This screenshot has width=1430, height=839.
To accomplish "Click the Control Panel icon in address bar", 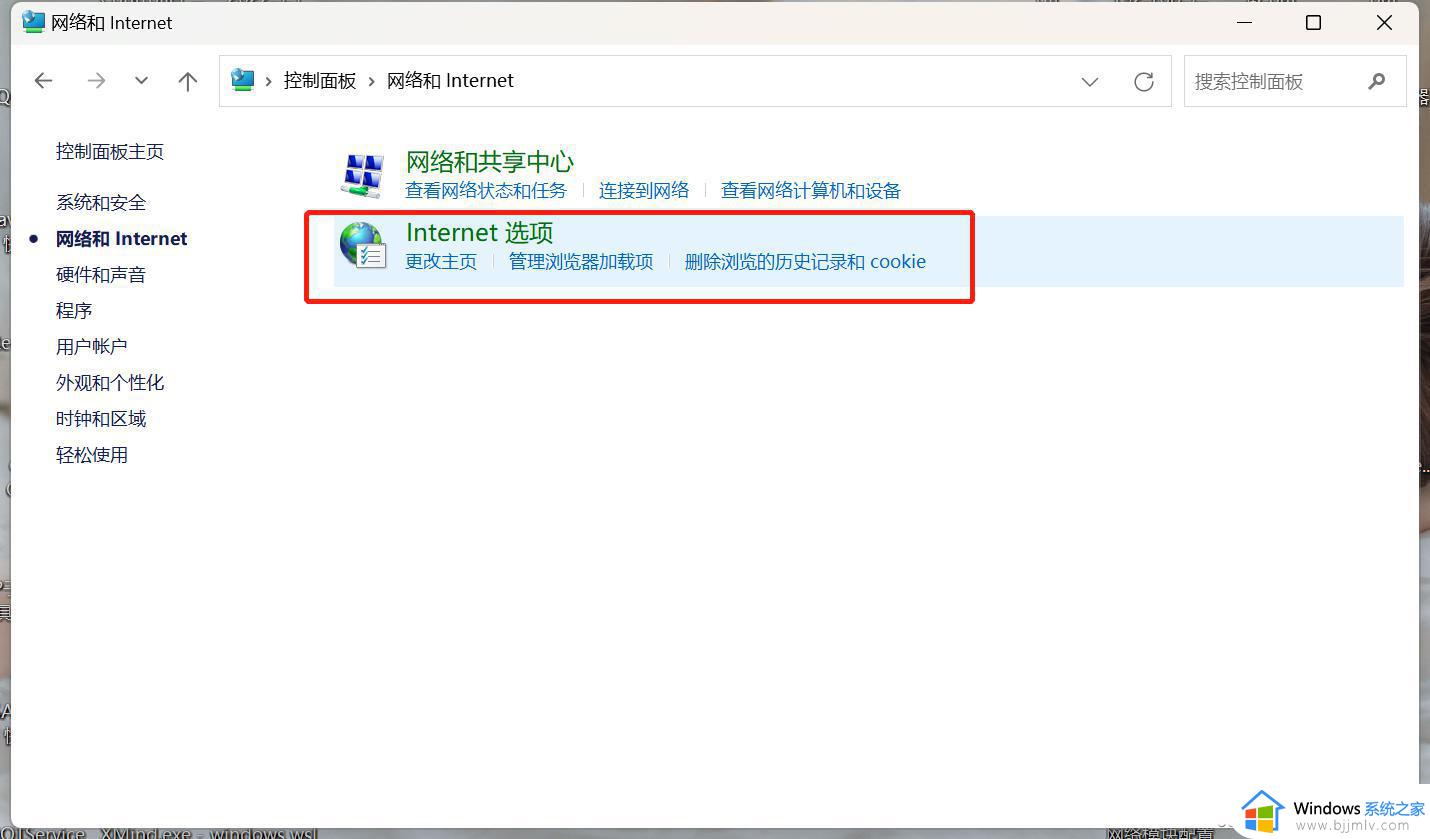I will [242, 80].
